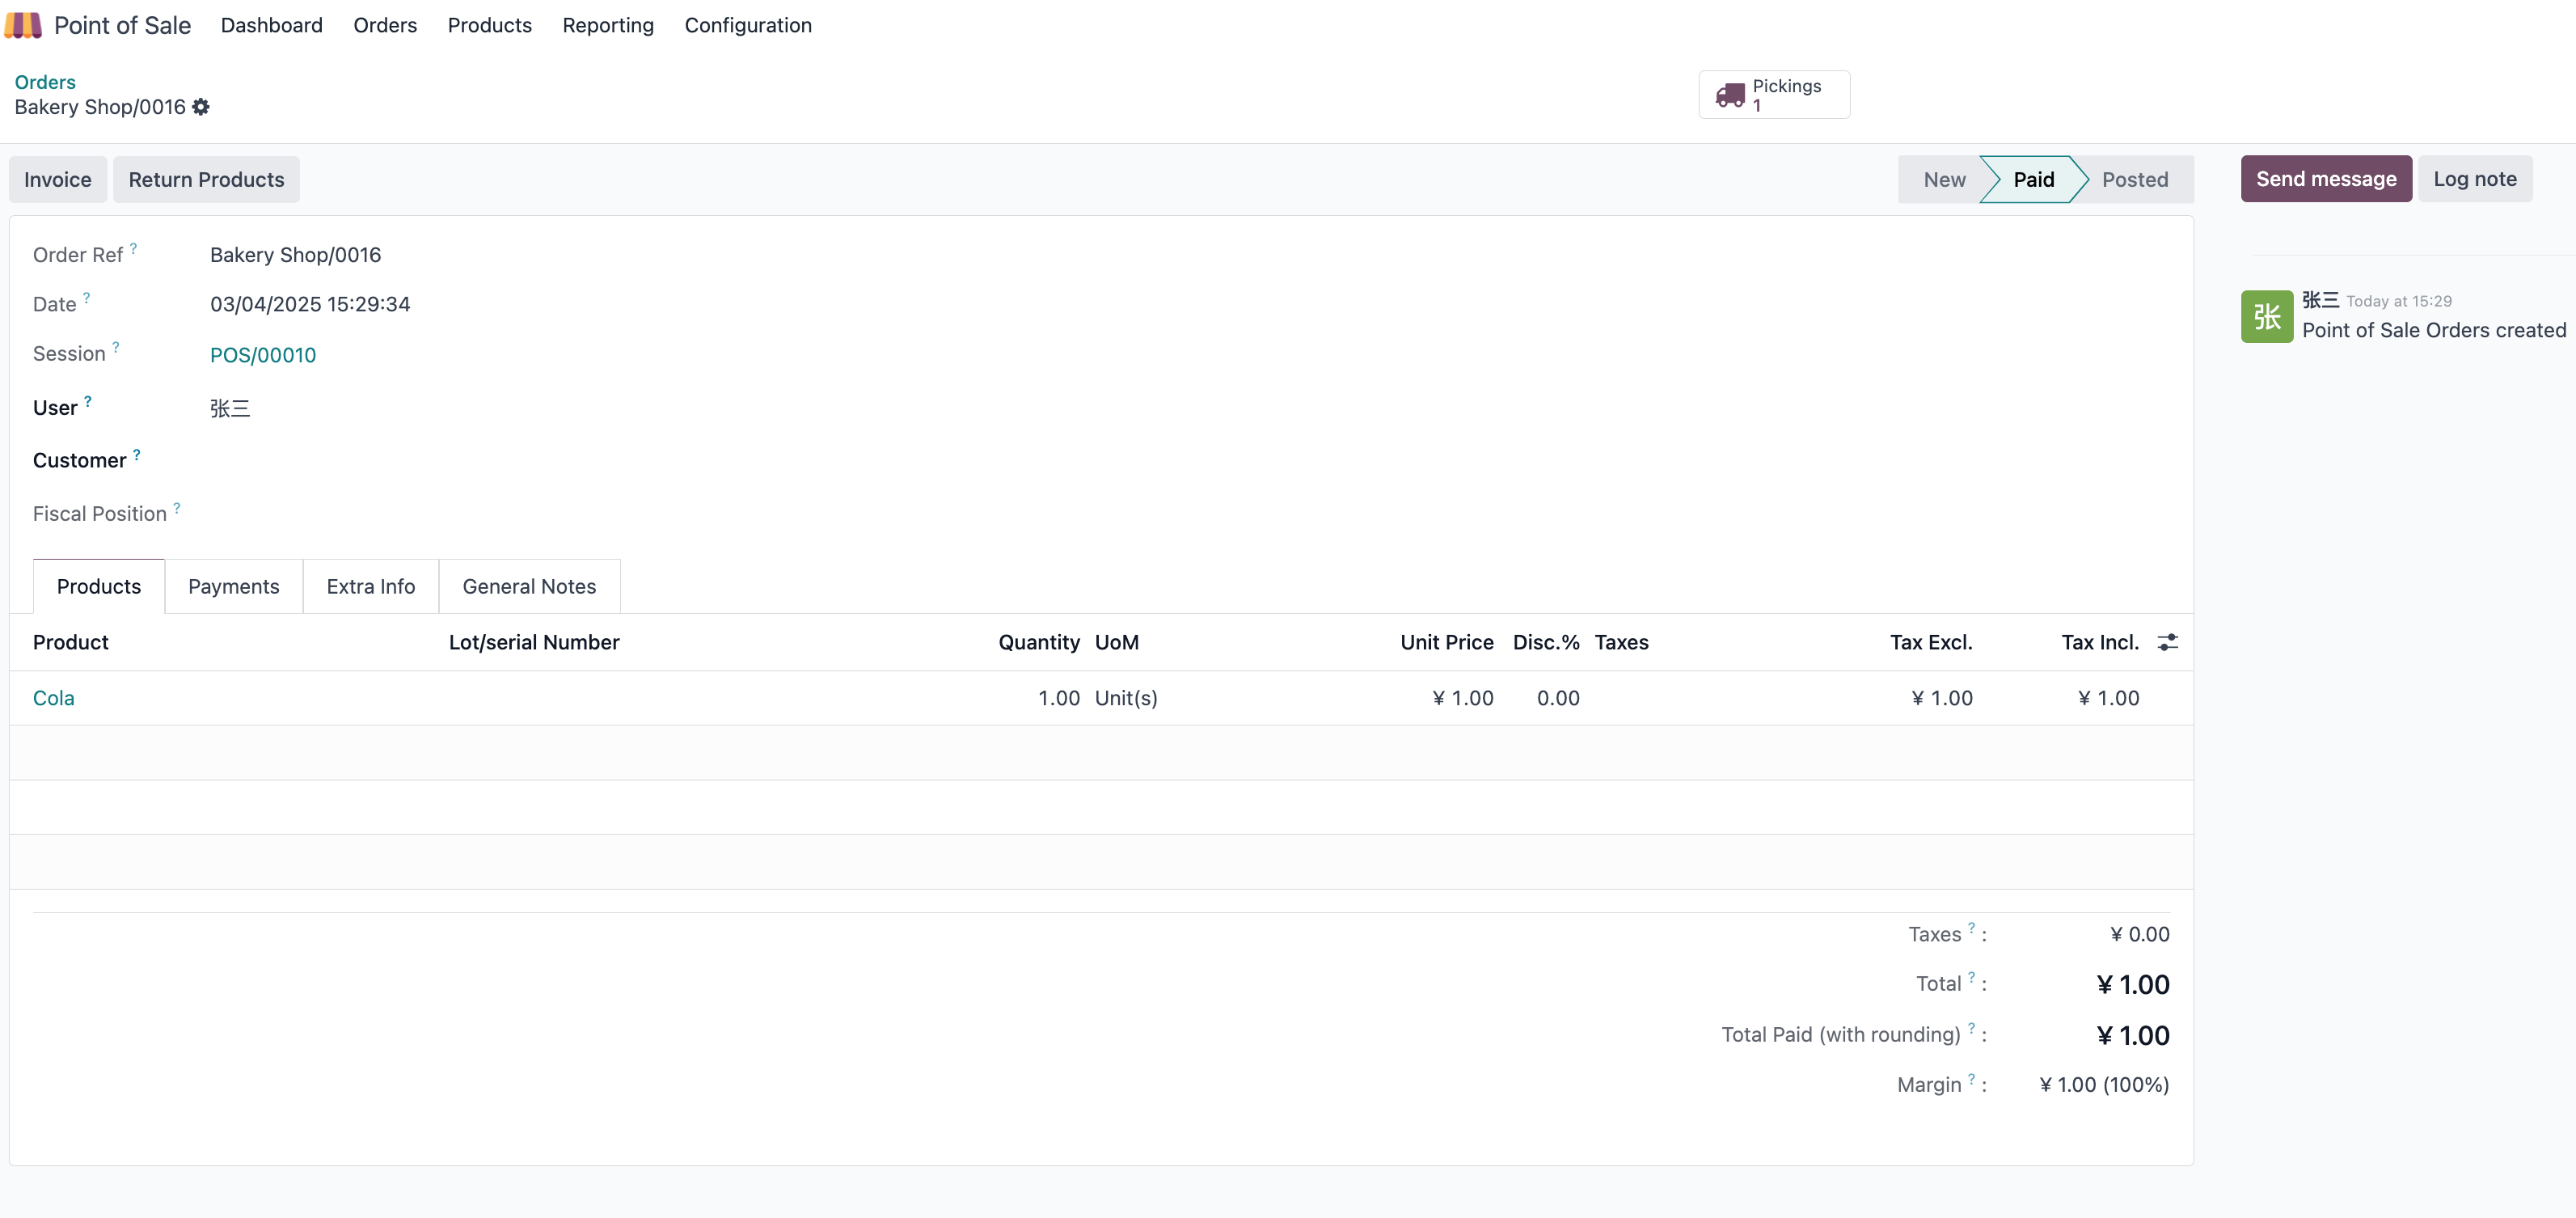Image resolution: width=2576 pixels, height=1218 pixels.
Task: Open column options adjust icon in table header
Action: point(2167,642)
